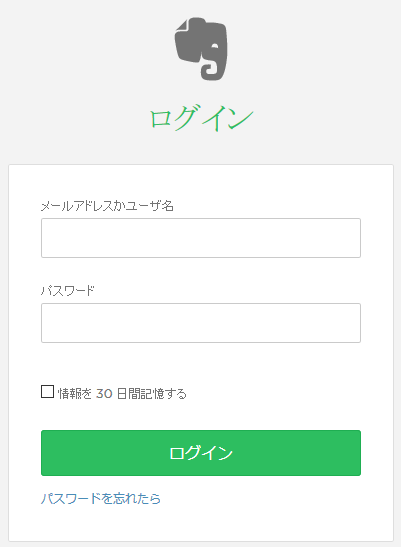Viewport: 401px width, 547px height.
Task: Click the 情報を 30 日間記憶する label text
Action: click(122, 394)
